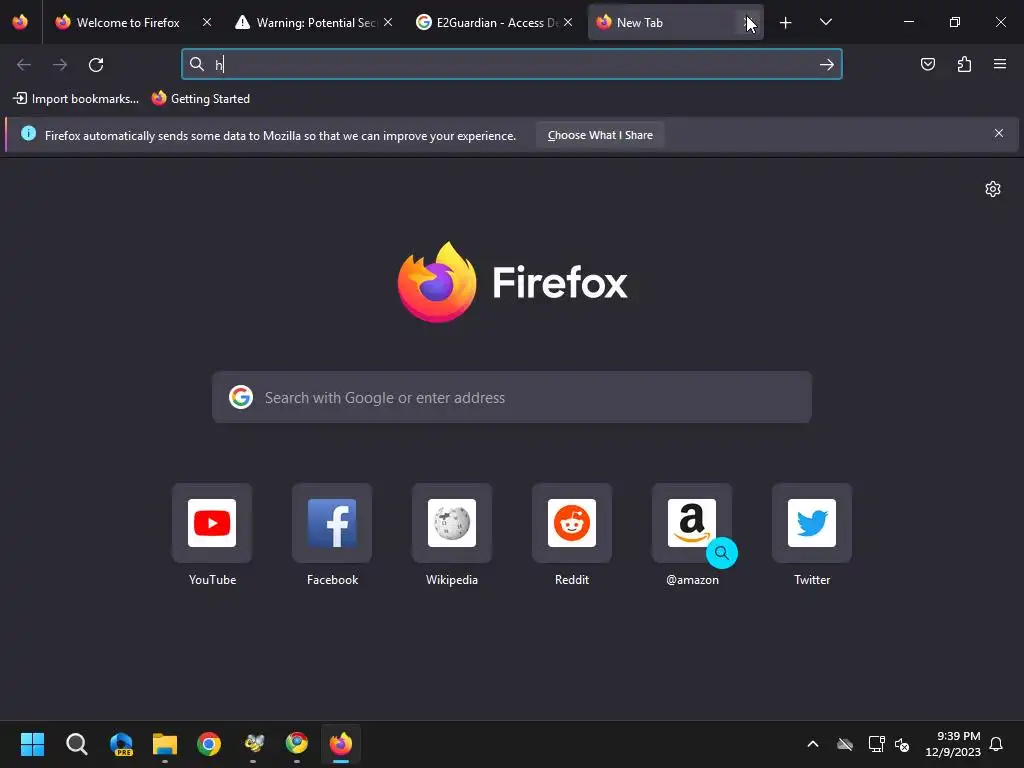This screenshot has width=1024, height=768.
Task: Reload the current page
Action: (96, 65)
